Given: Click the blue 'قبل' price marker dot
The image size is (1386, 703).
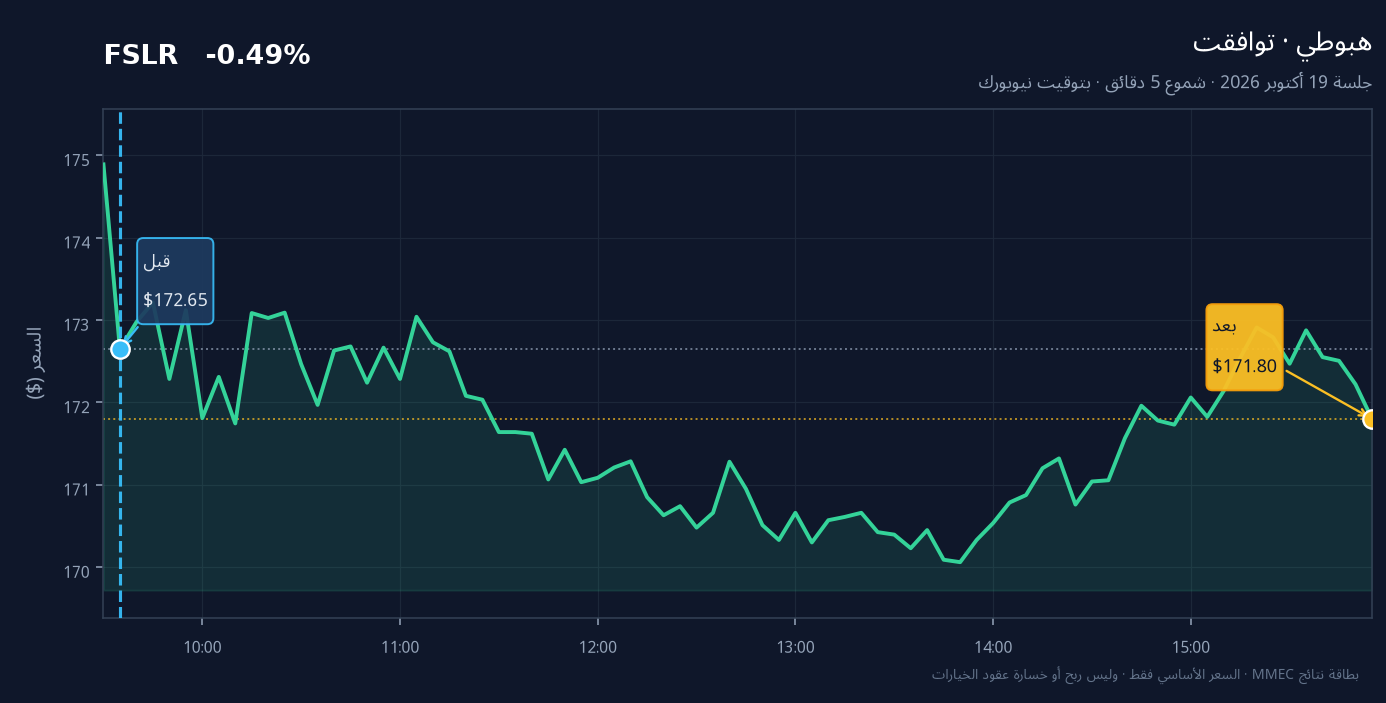Looking at the screenshot, I should tap(120, 349).
